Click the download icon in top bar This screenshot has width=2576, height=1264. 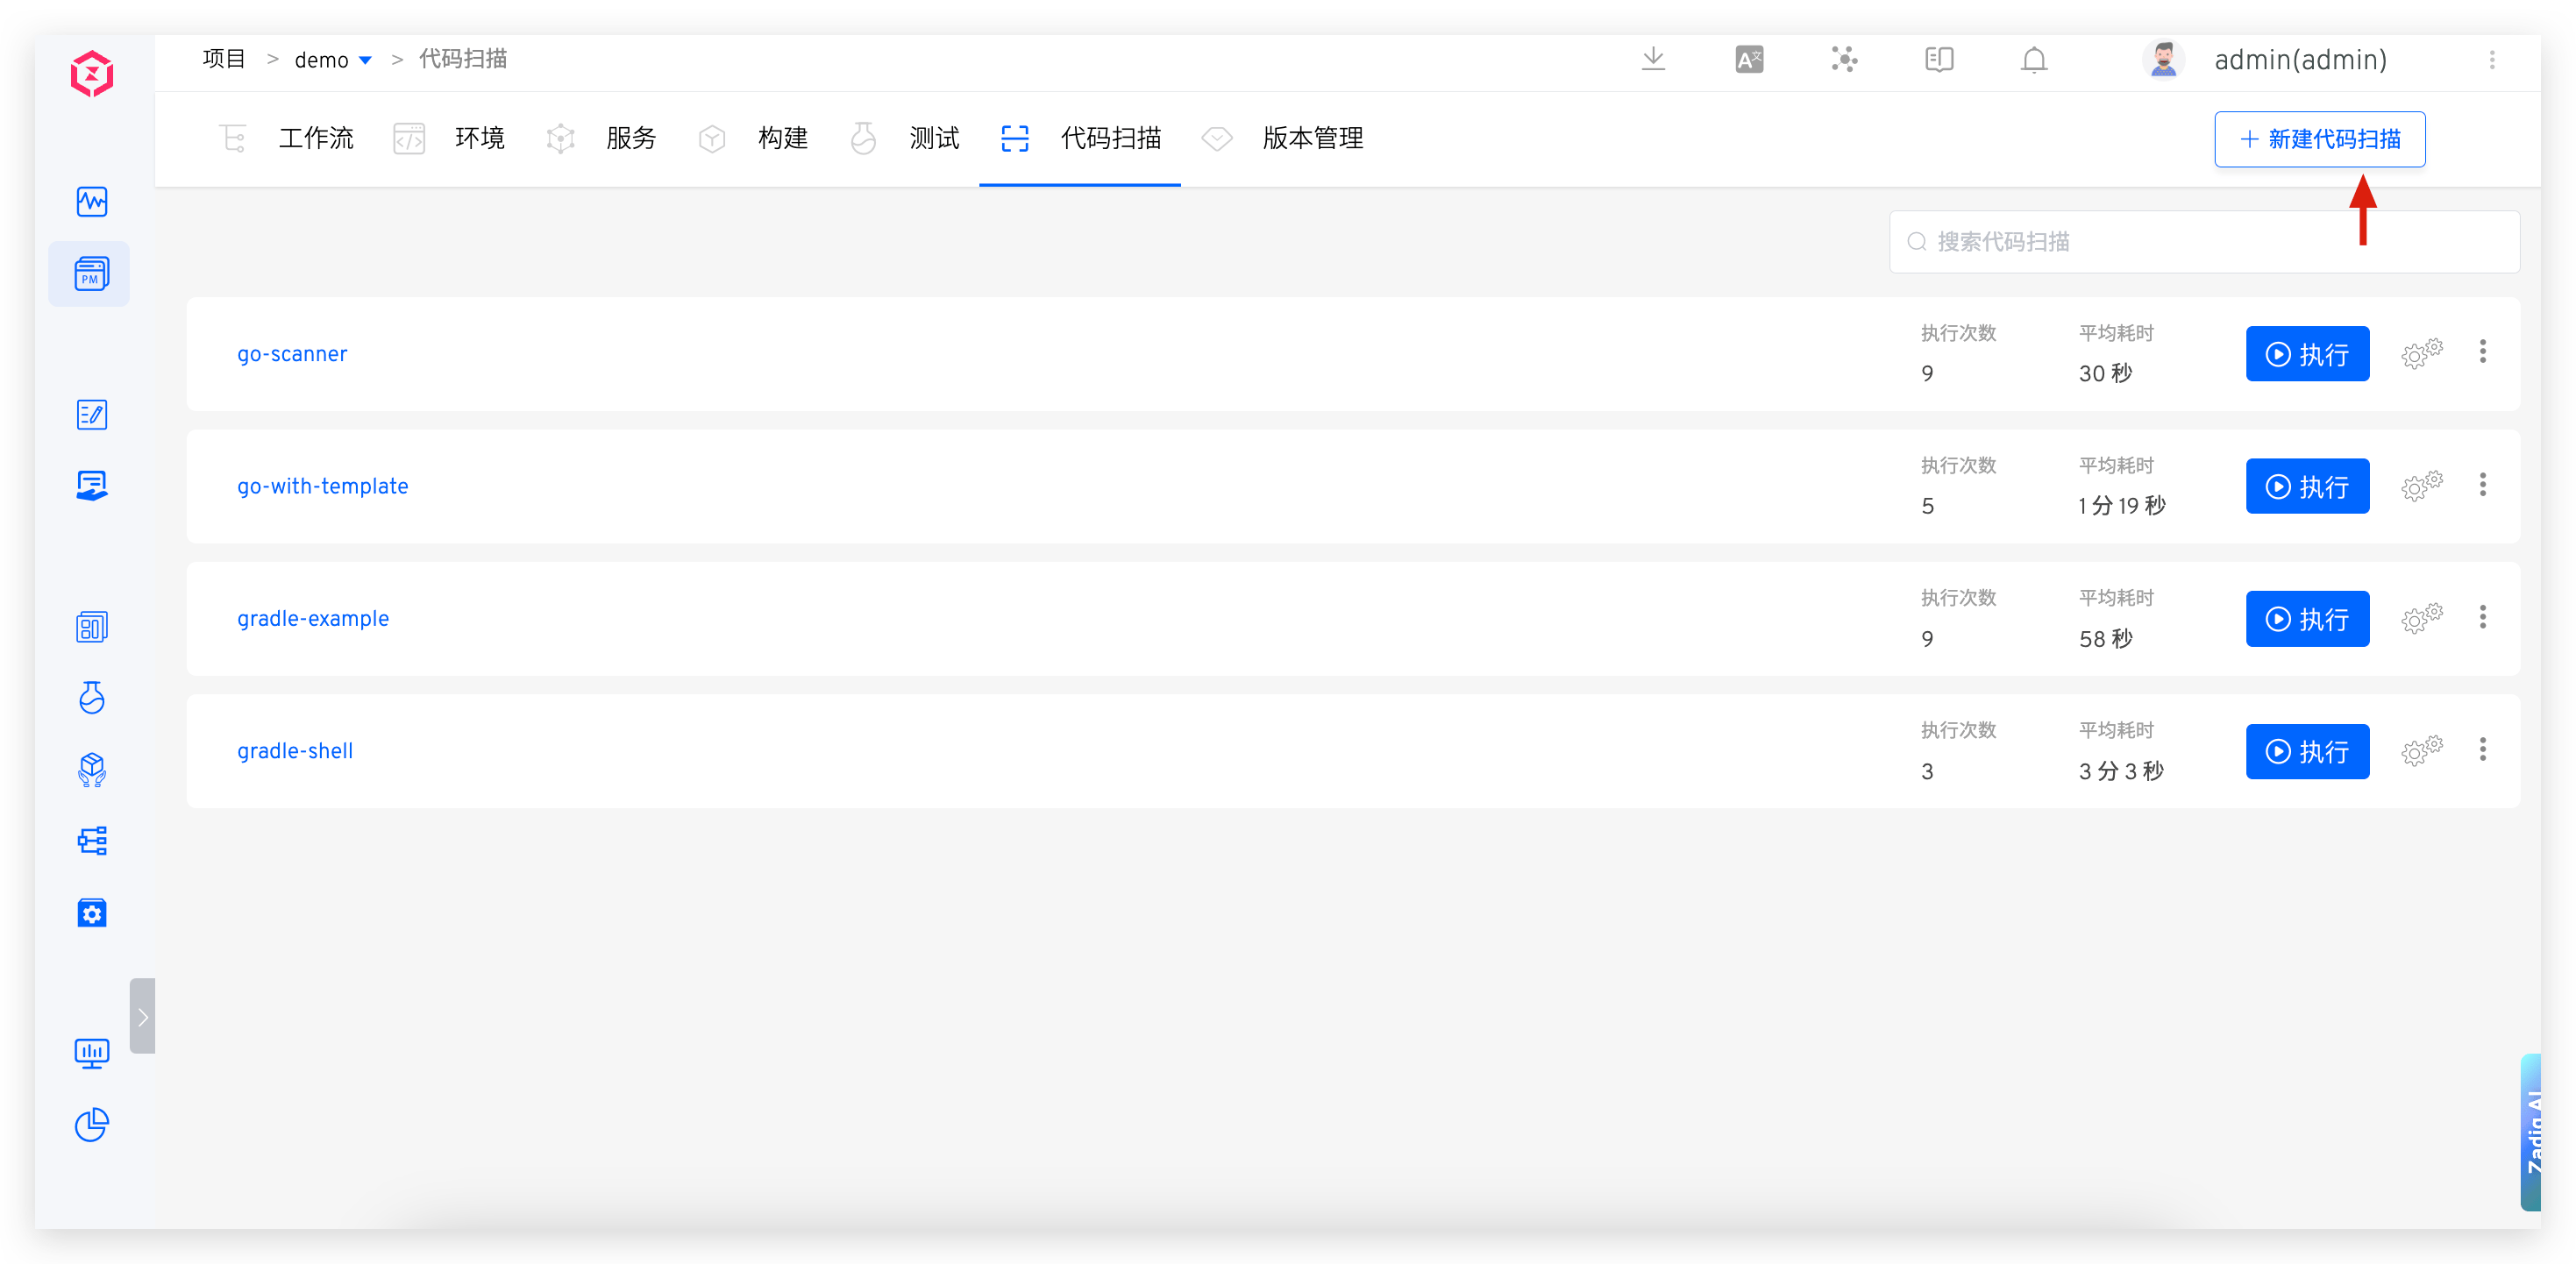coord(1653,60)
